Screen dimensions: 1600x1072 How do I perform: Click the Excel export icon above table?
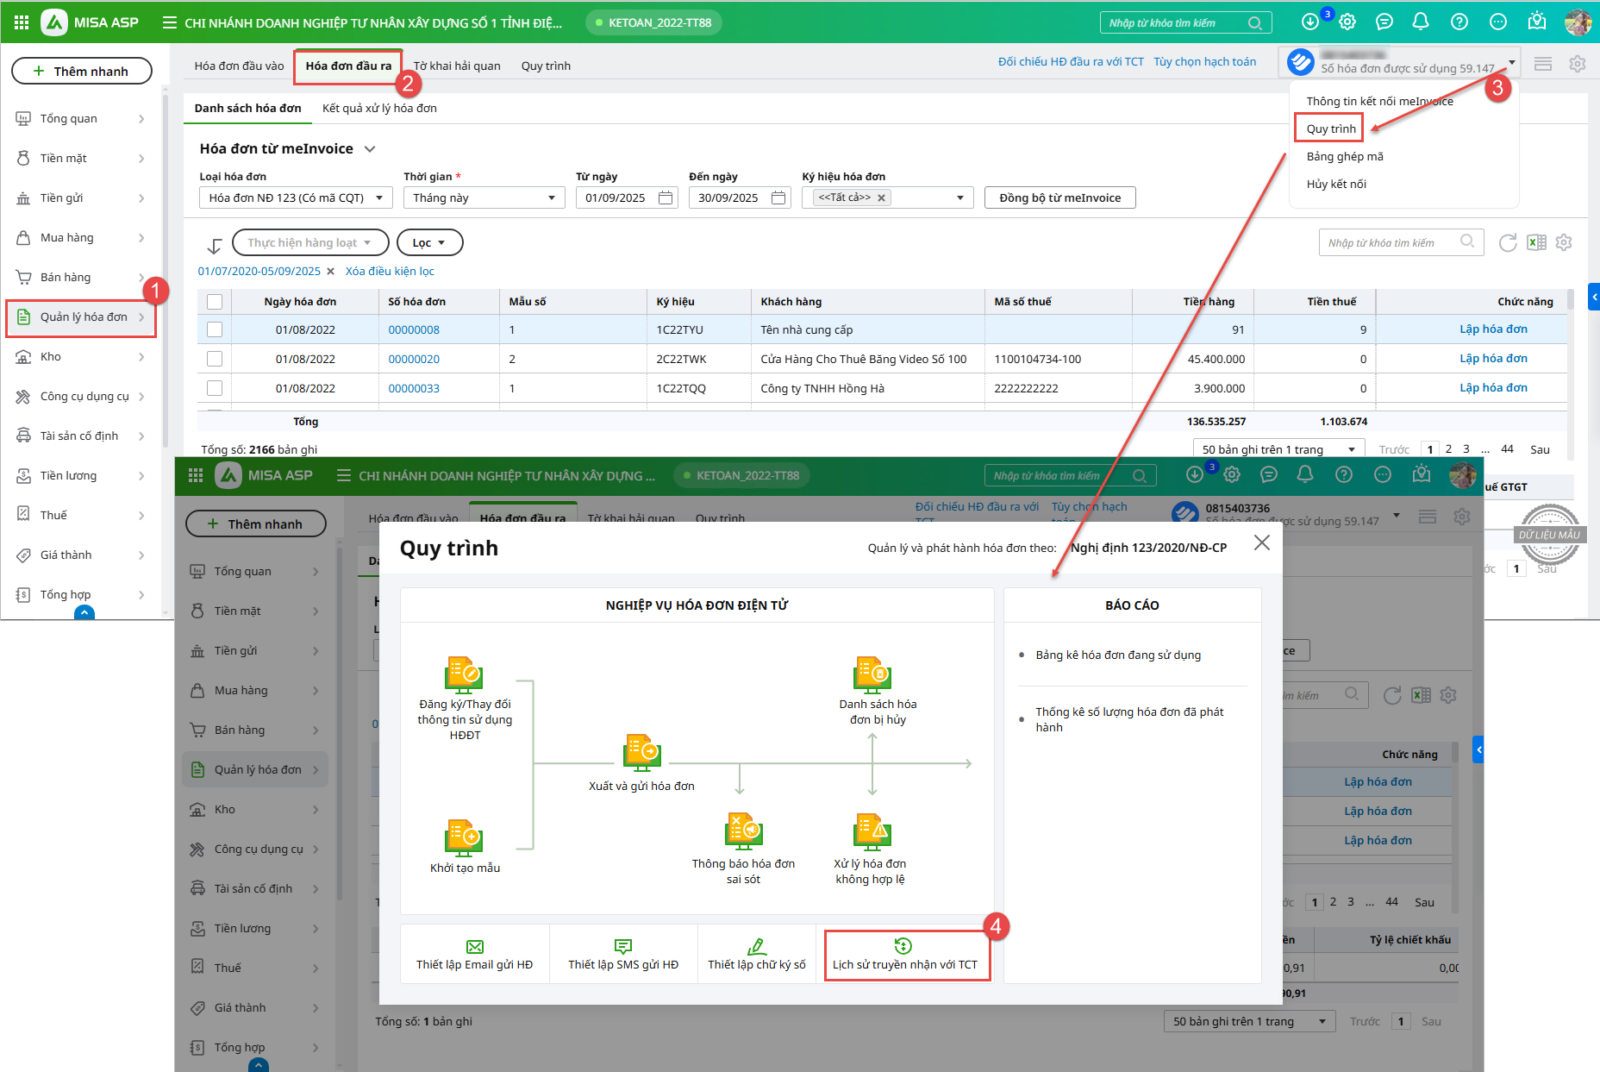(1536, 242)
